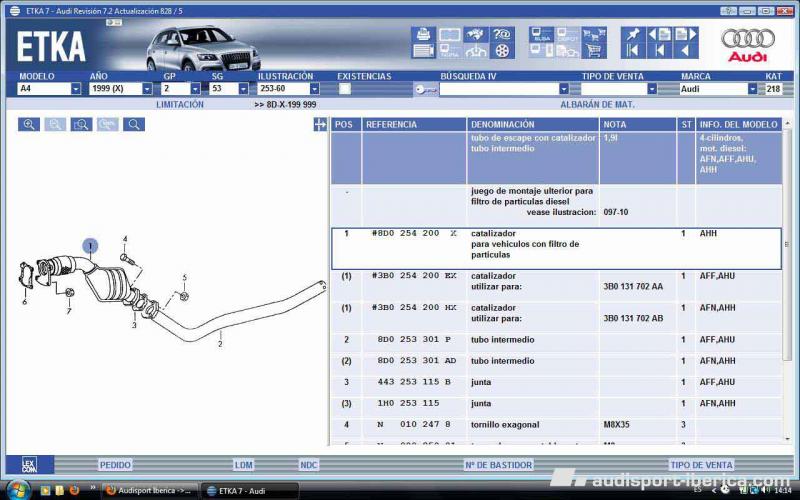800x500 pixels.
Task: Sort by the POS column header
Action: pyautogui.click(x=346, y=124)
